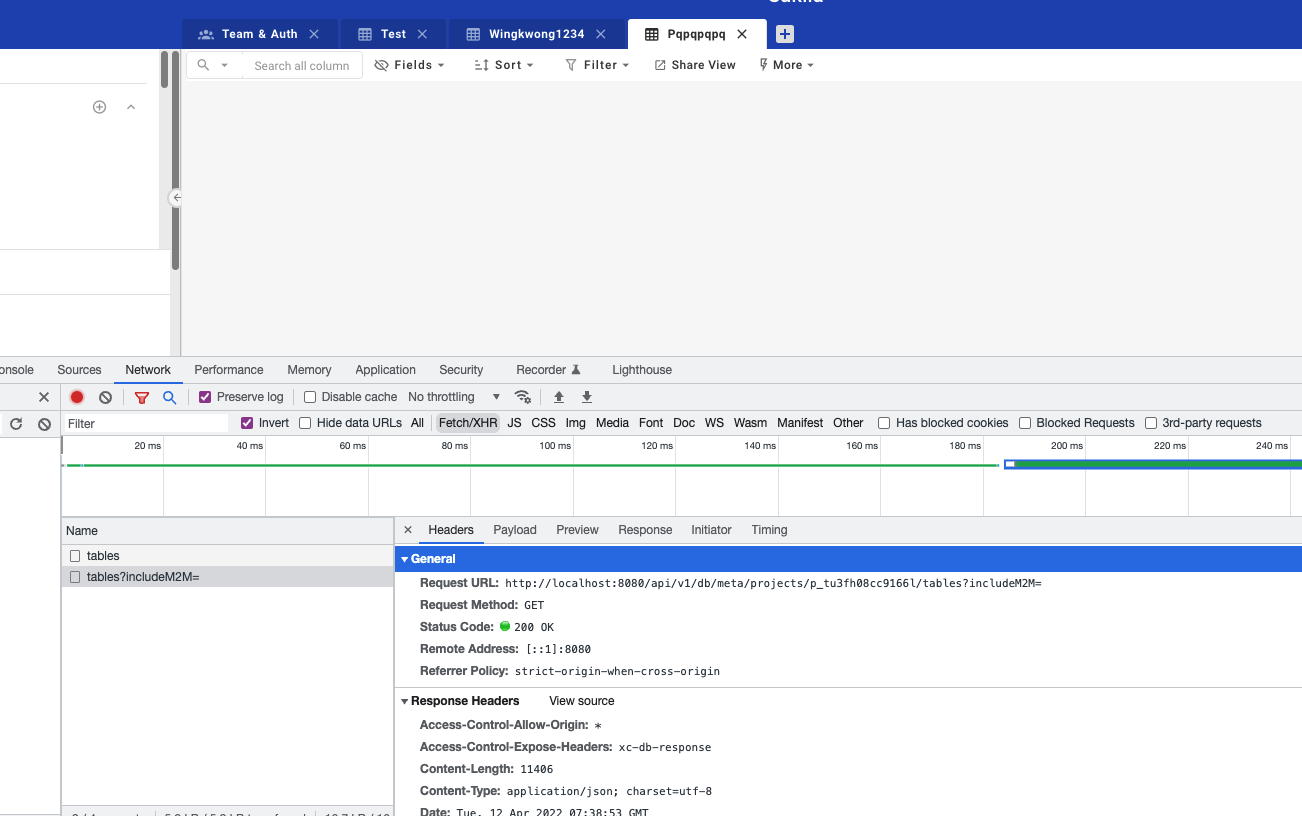This screenshot has height=816, width=1302.
Task: Click the green plus icon to add a new table
Action: click(99, 106)
